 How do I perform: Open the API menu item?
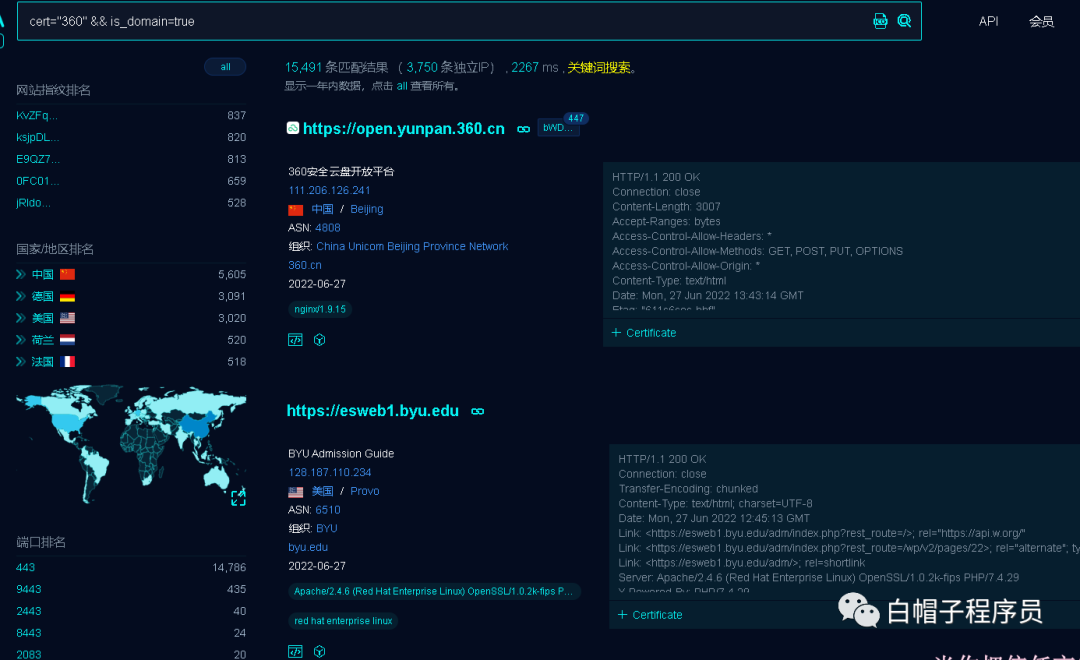(988, 21)
